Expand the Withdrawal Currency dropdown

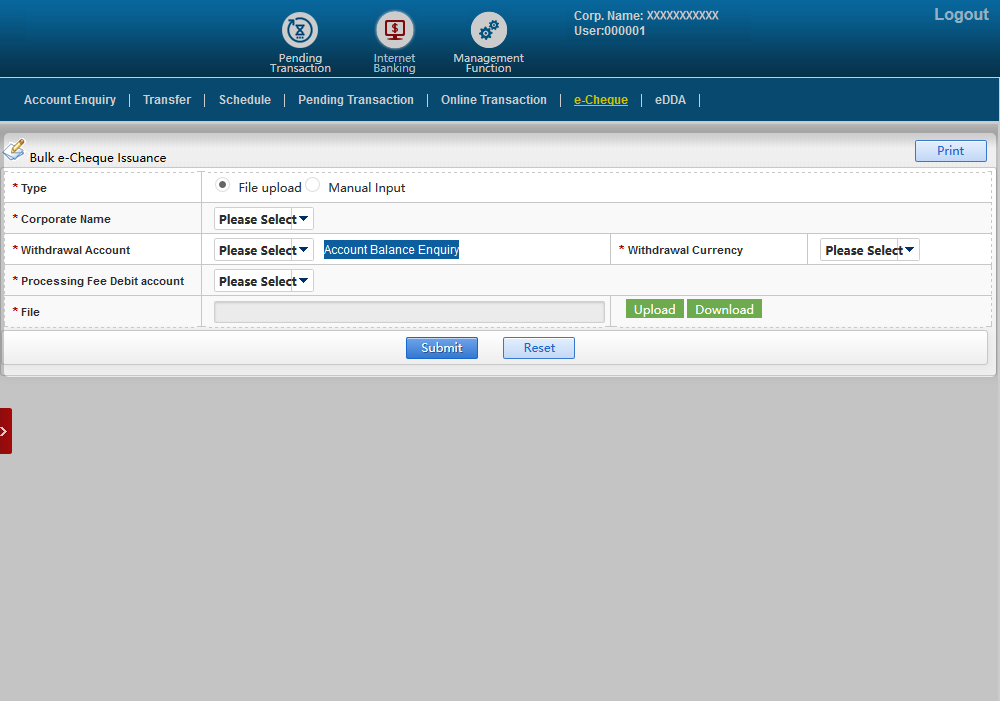(x=869, y=250)
